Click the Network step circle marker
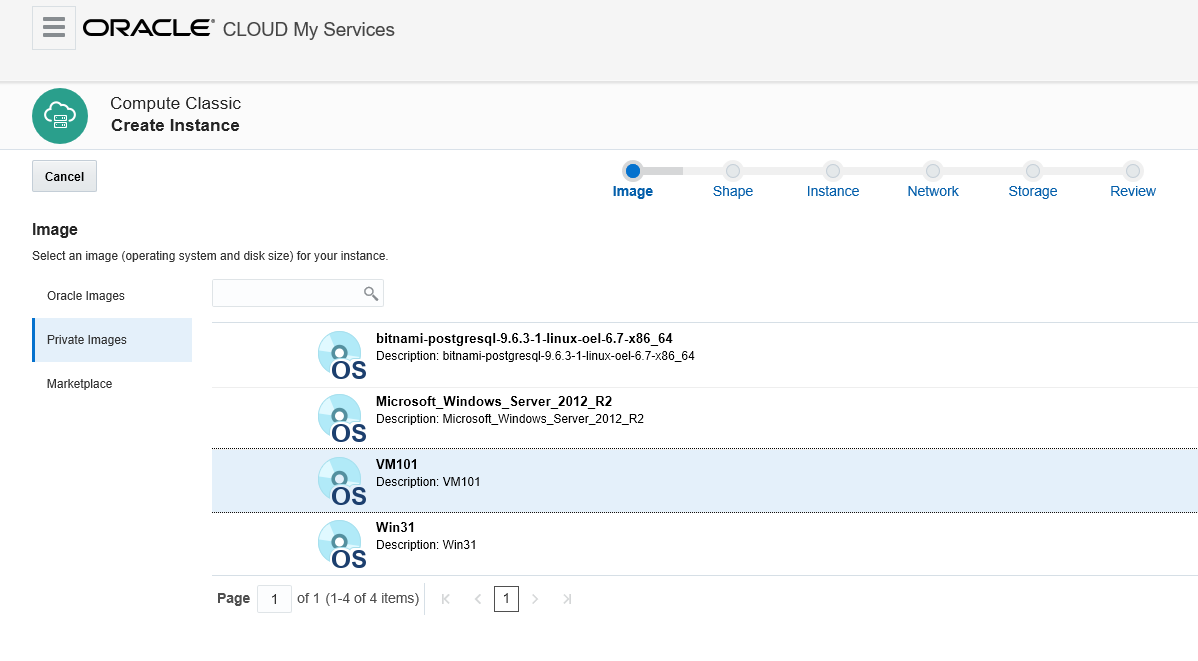The height and width of the screenshot is (661, 1198). coord(933,170)
